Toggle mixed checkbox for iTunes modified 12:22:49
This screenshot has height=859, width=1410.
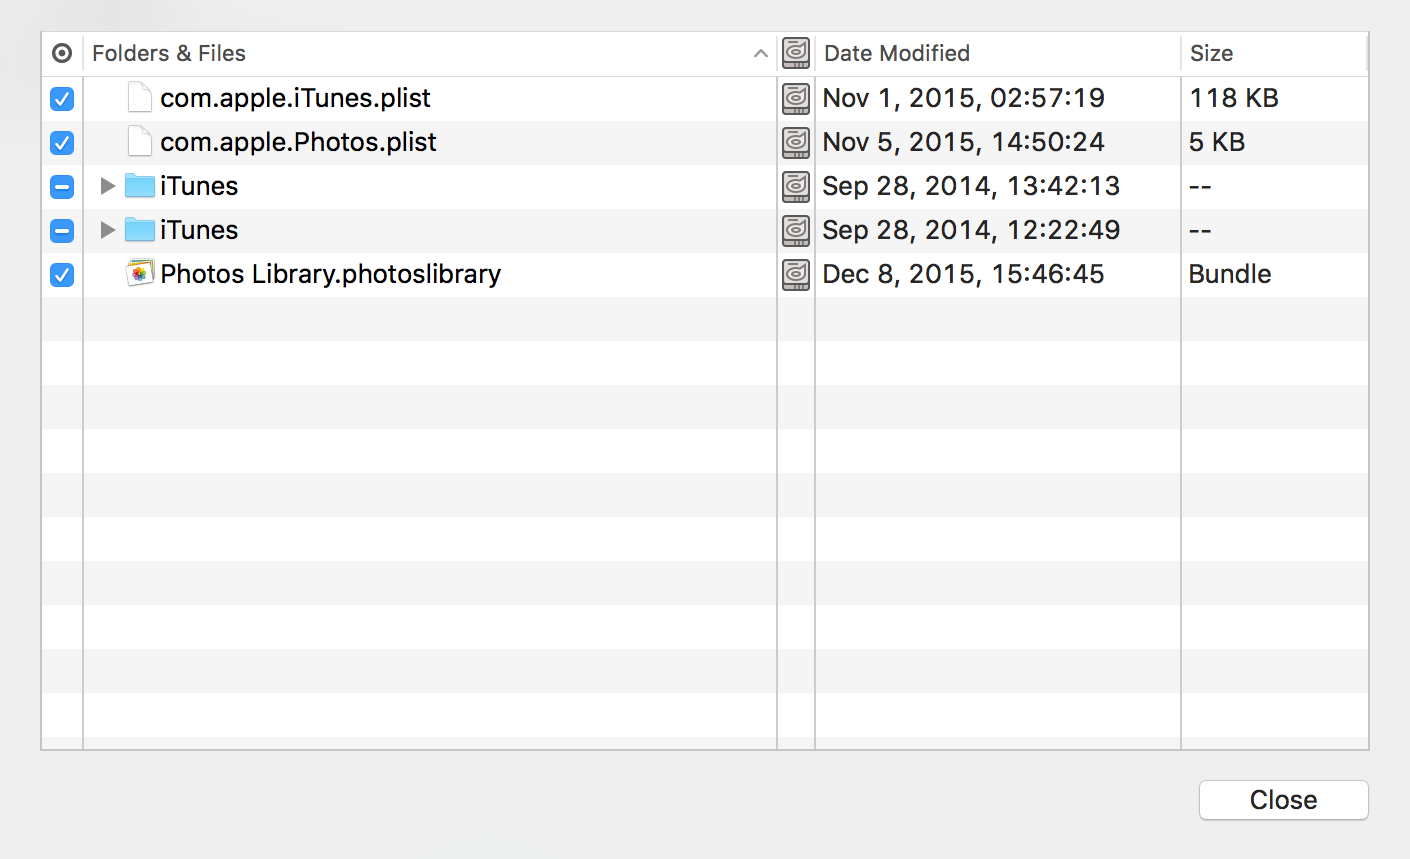[x=62, y=230]
